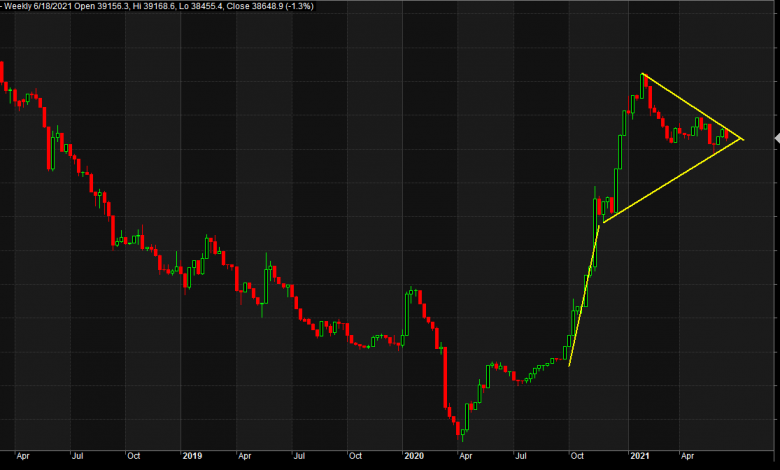This screenshot has height=470, width=780.
Task: Click the 2021 year label on time axis
Action: click(641, 455)
